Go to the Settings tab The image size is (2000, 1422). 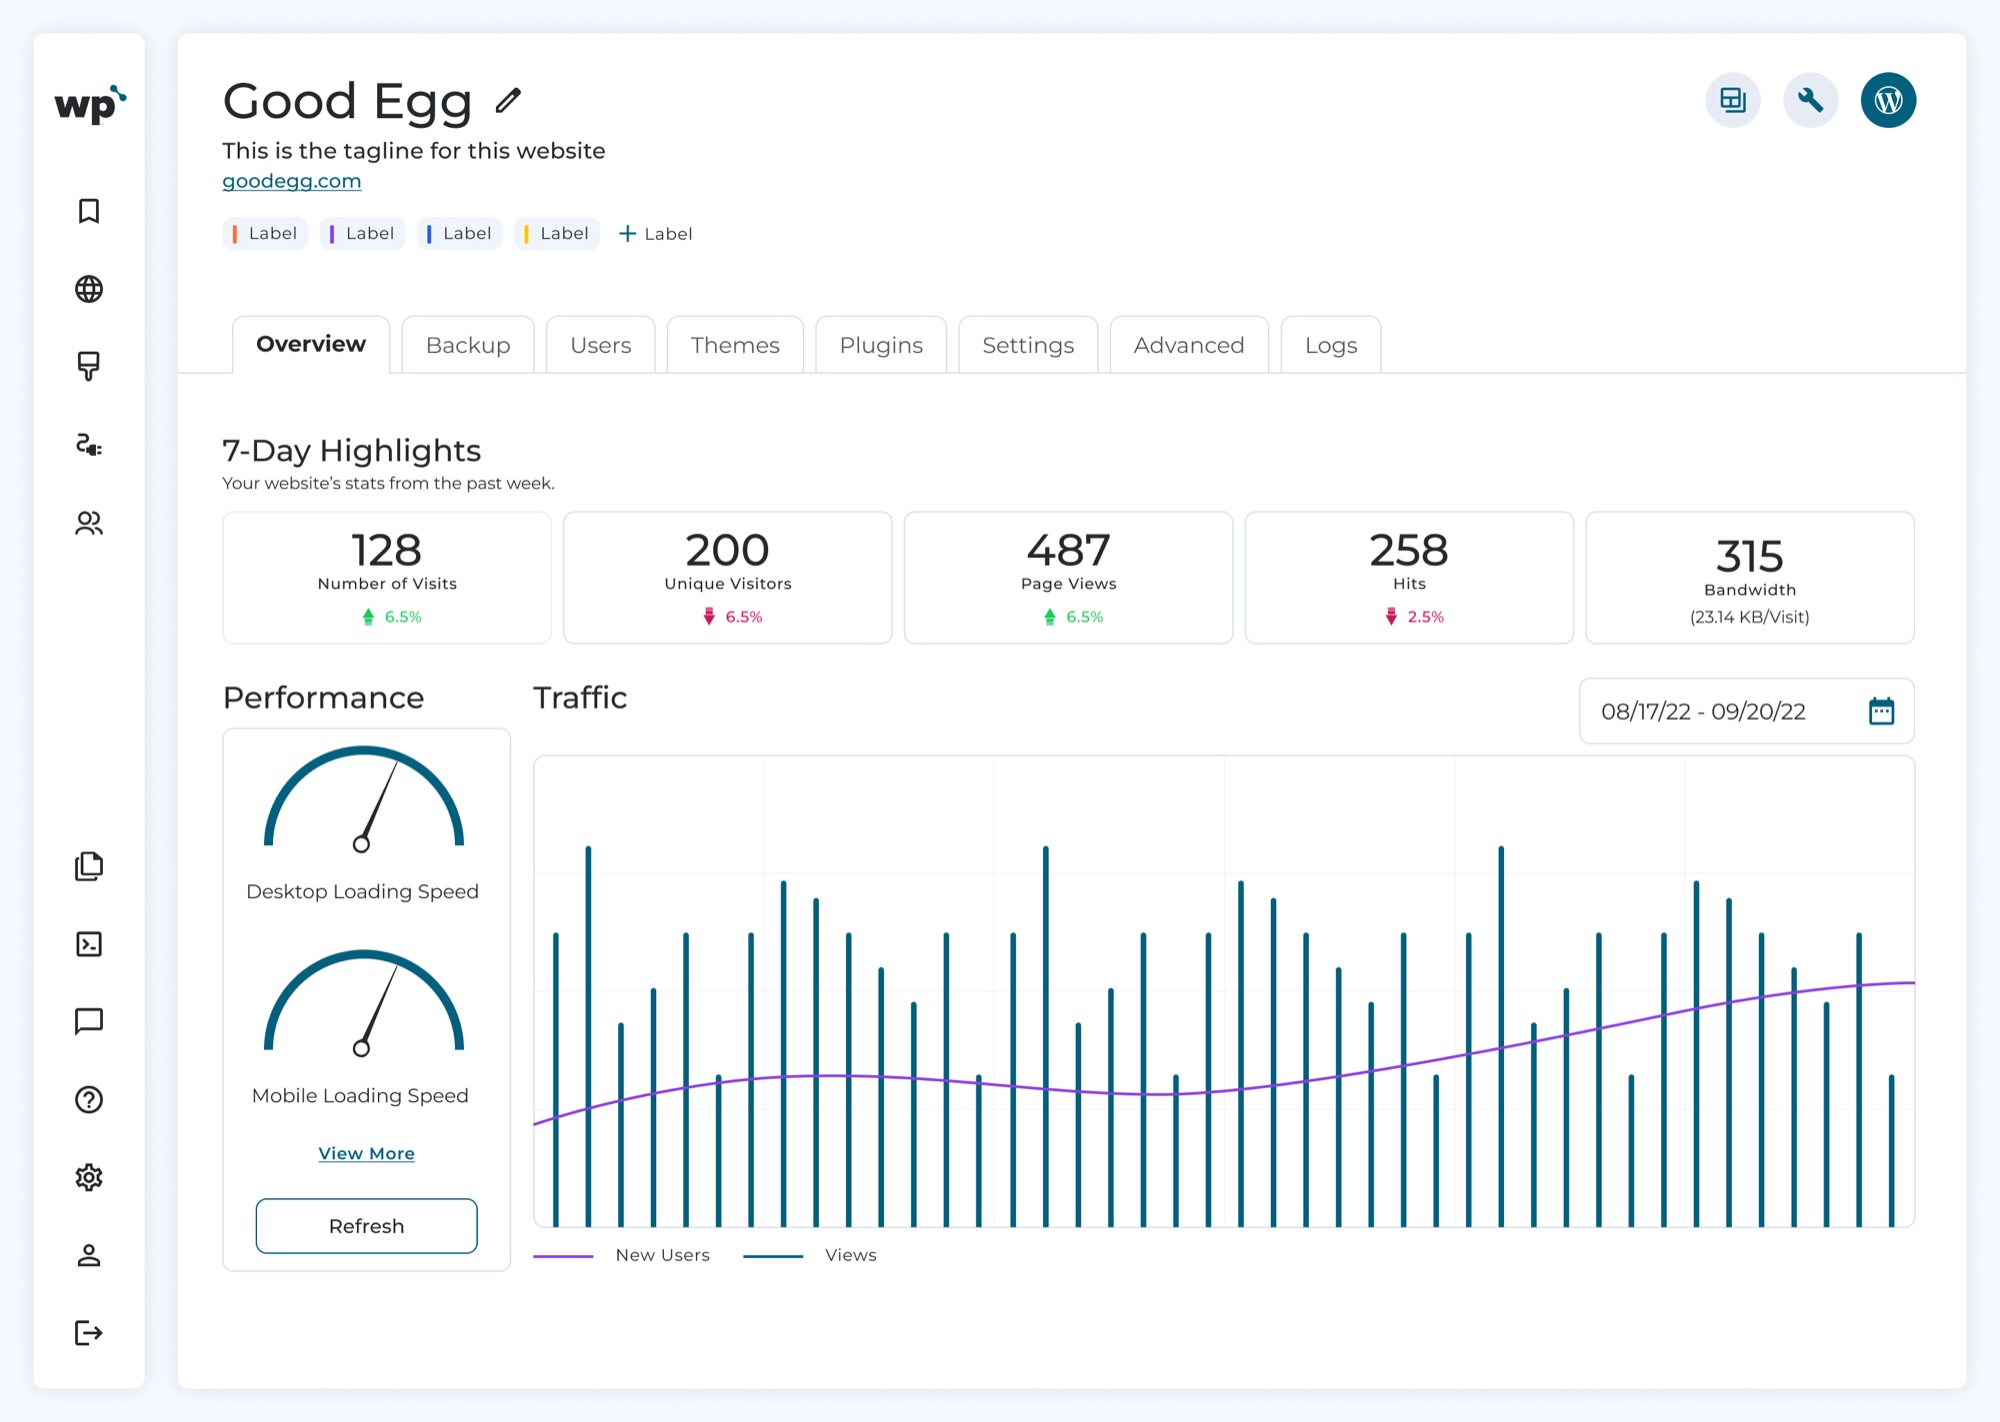tap(1028, 345)
